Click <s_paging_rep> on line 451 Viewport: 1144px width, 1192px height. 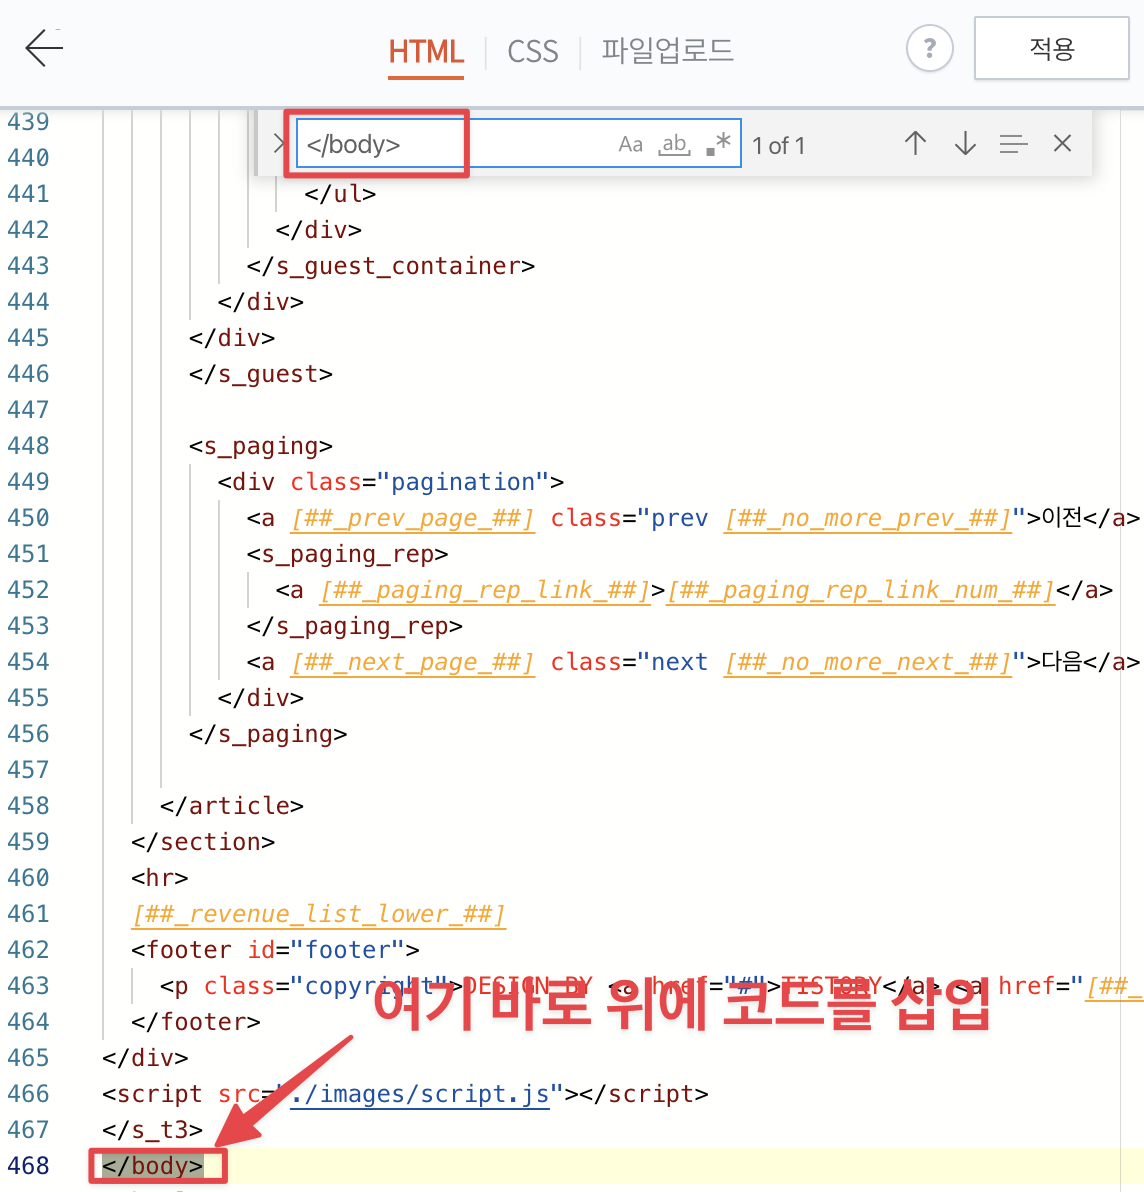coord(347,554)
